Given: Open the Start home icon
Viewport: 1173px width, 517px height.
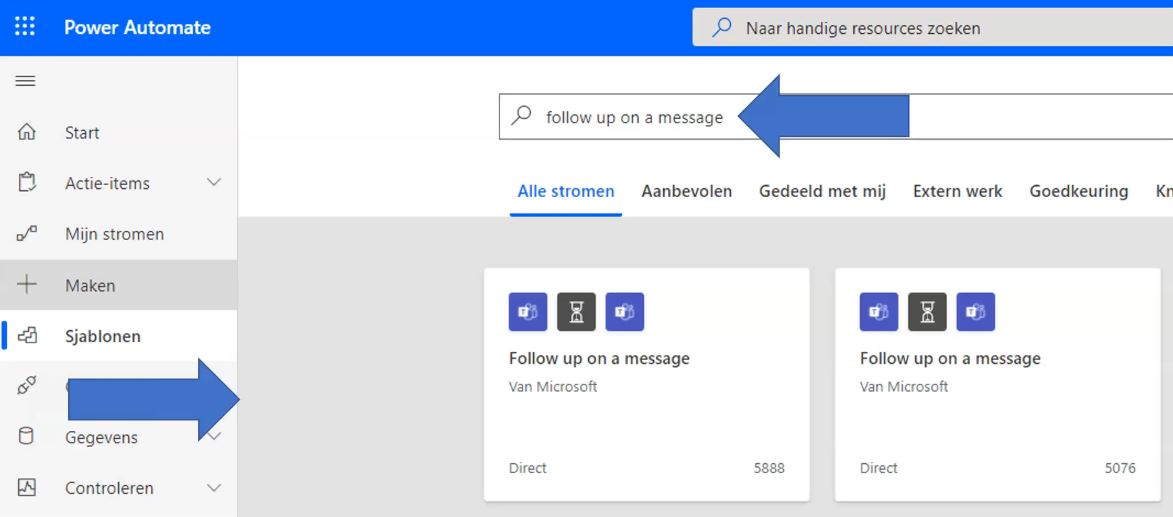Looking at the screenshot, I should tap(26, 132).
